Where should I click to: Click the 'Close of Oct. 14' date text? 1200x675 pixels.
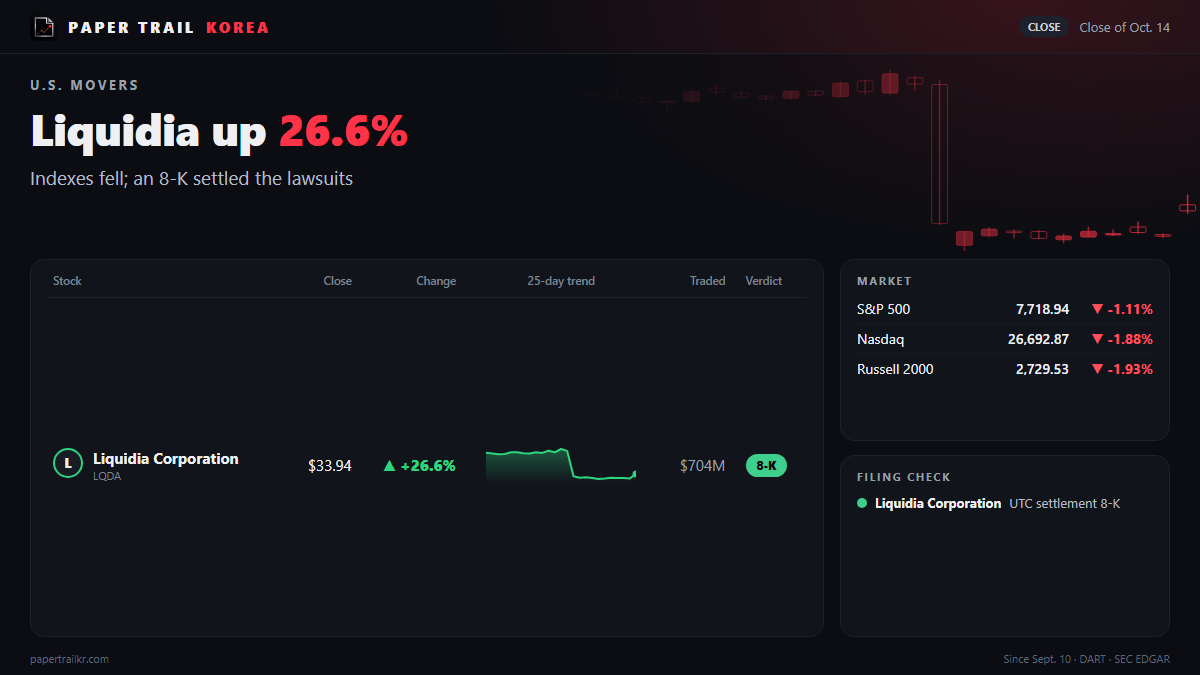point(1124,27)
